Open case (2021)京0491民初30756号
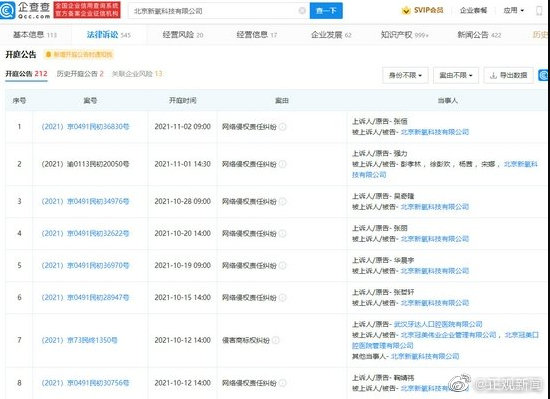The image size is (550, 399). pos(85,383)
